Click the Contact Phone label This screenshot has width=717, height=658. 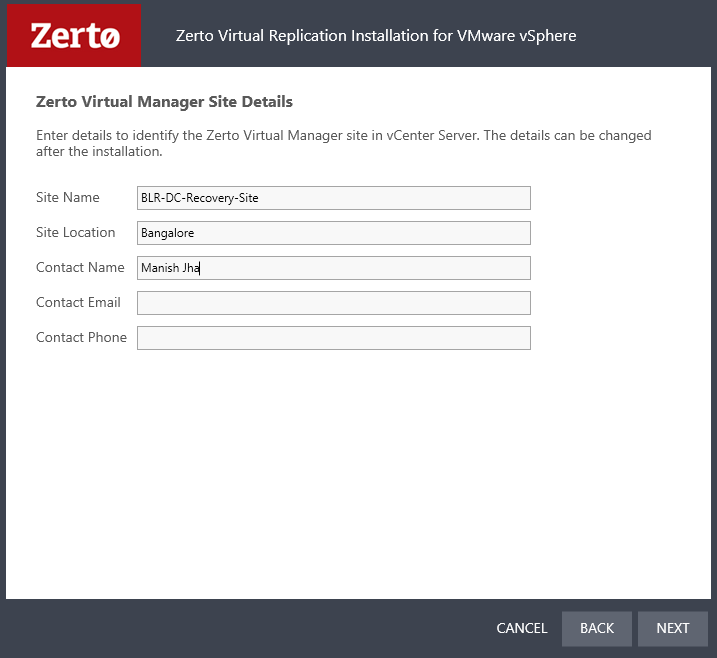pos(81,338)
